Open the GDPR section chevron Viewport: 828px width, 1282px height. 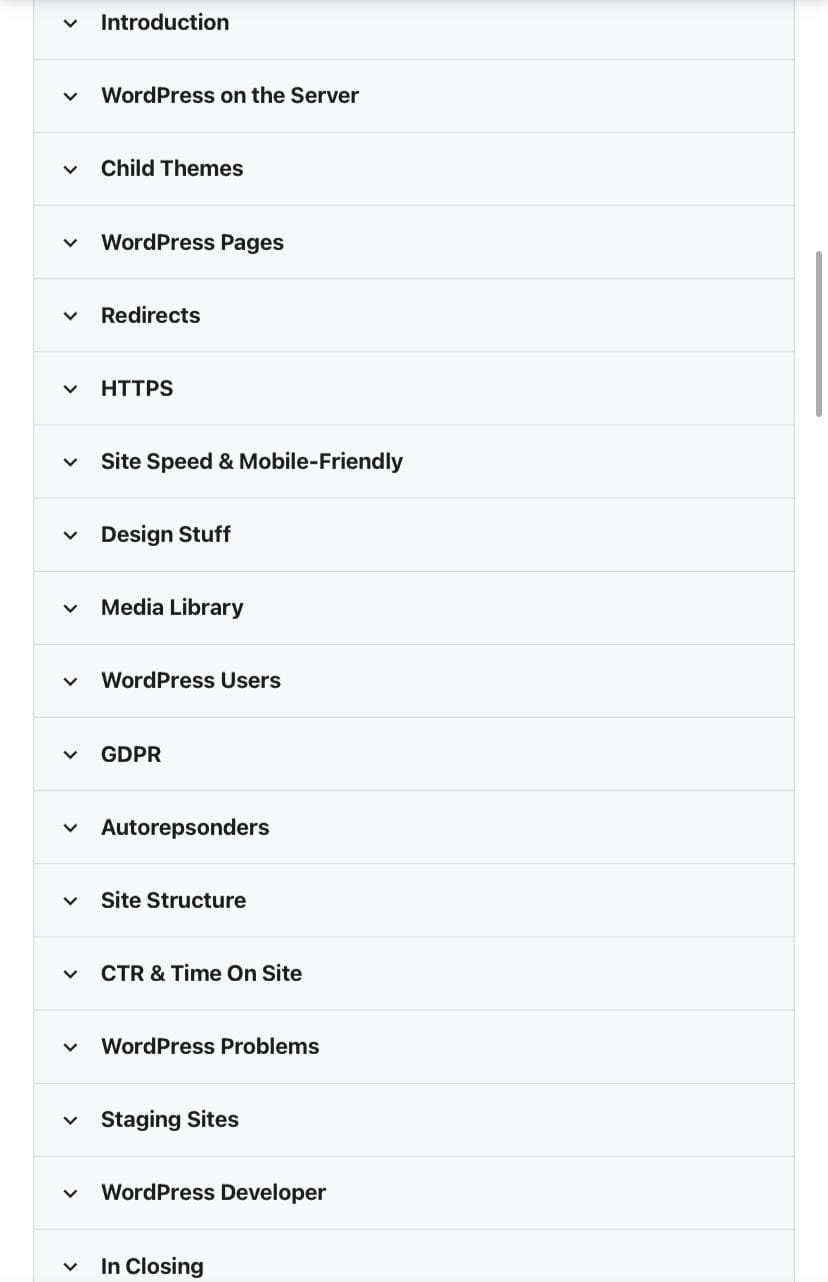[70, 755]
